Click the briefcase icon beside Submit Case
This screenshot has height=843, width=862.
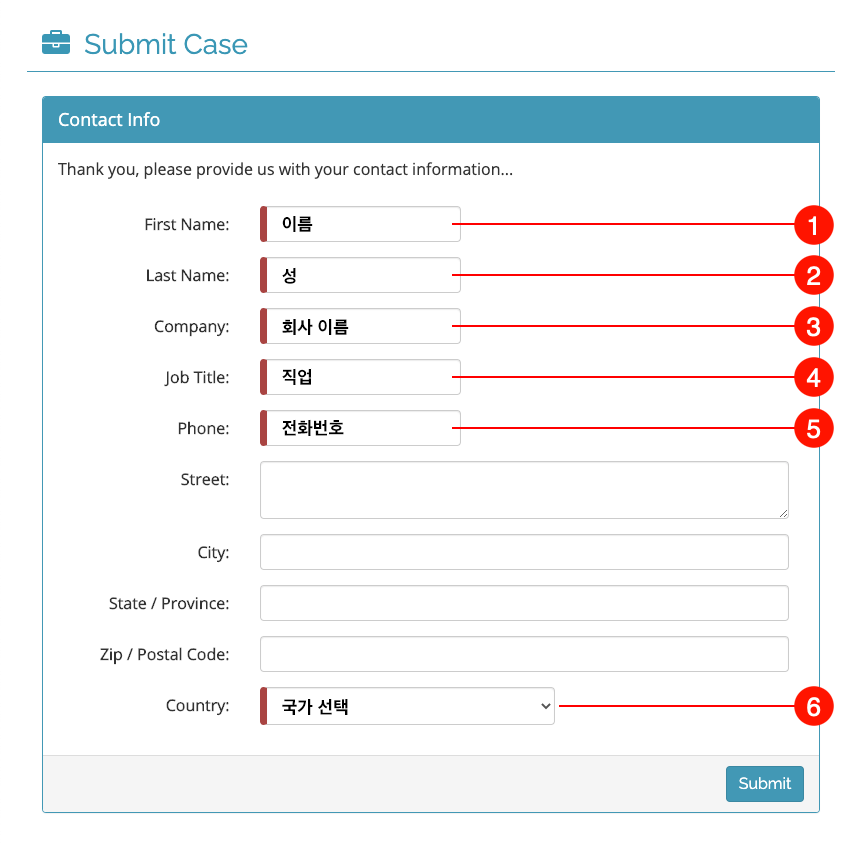coord(56,43)
